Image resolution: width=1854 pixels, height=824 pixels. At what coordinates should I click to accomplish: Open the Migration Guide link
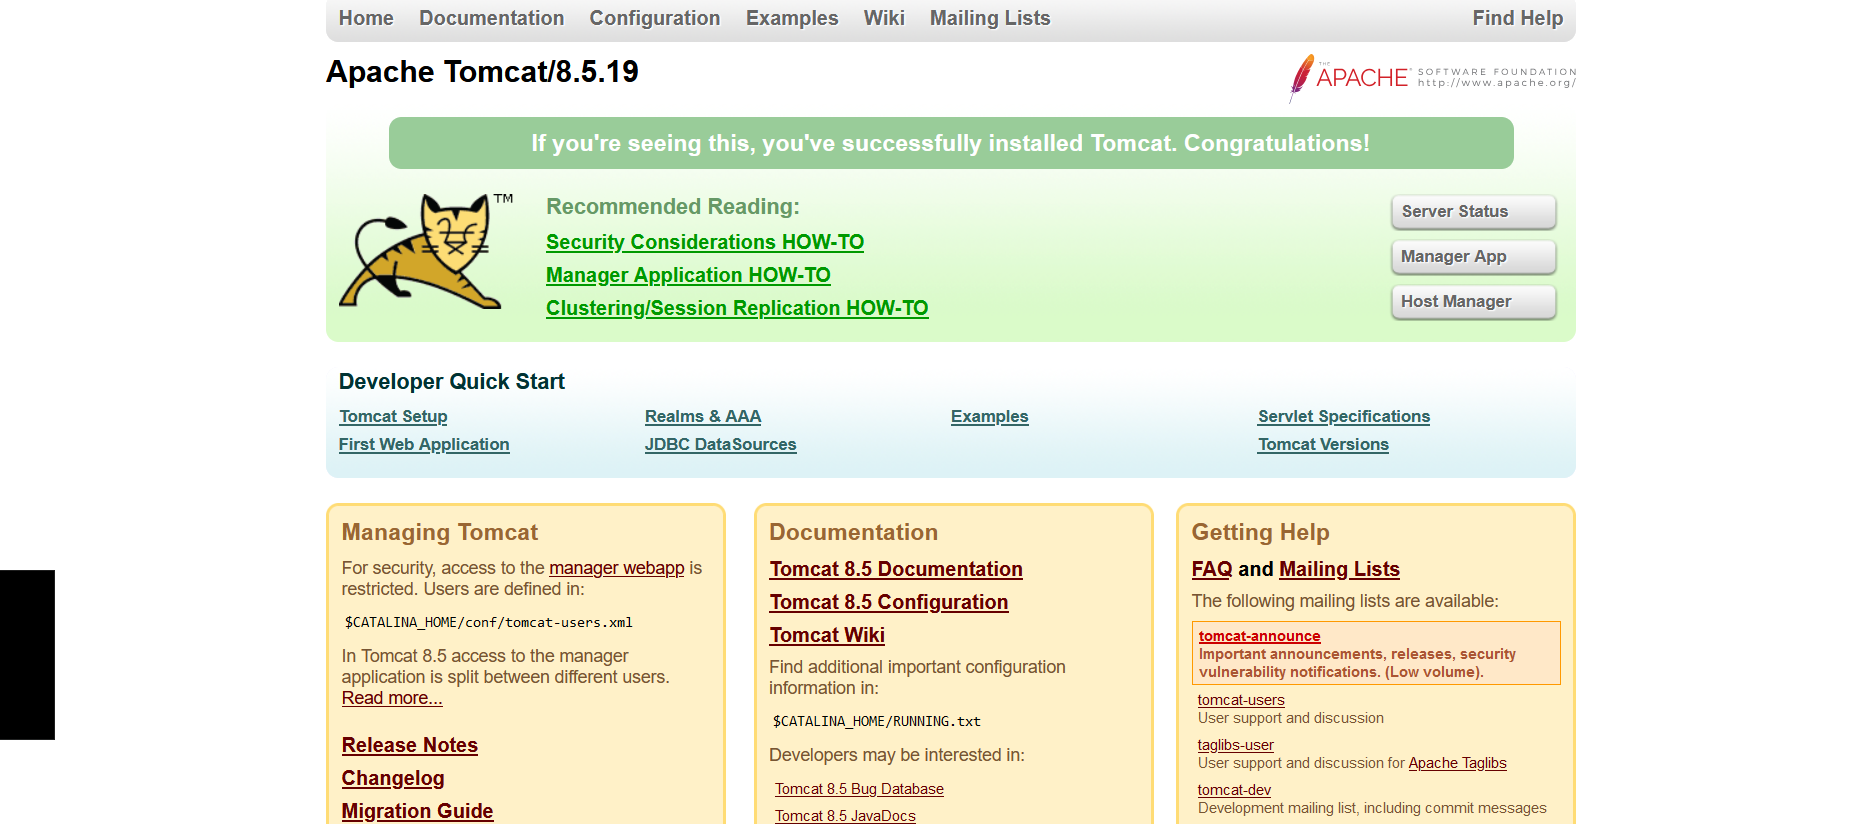pyautogui.click(x=418, y=811)
